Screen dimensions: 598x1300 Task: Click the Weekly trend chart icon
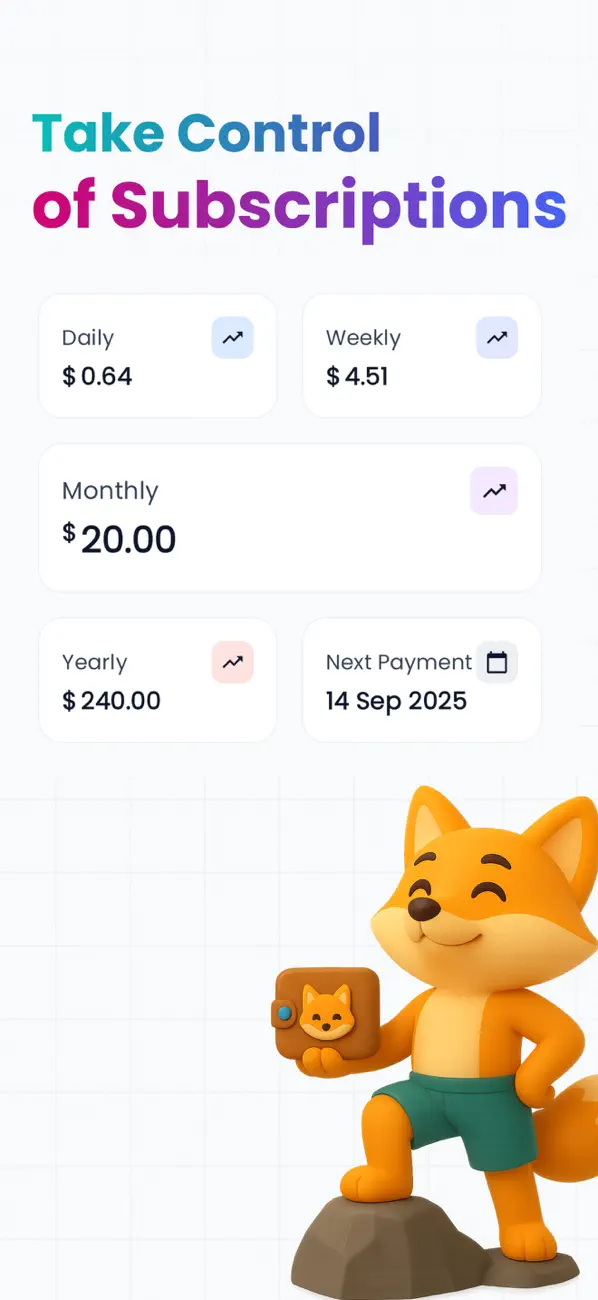point(497,338)
